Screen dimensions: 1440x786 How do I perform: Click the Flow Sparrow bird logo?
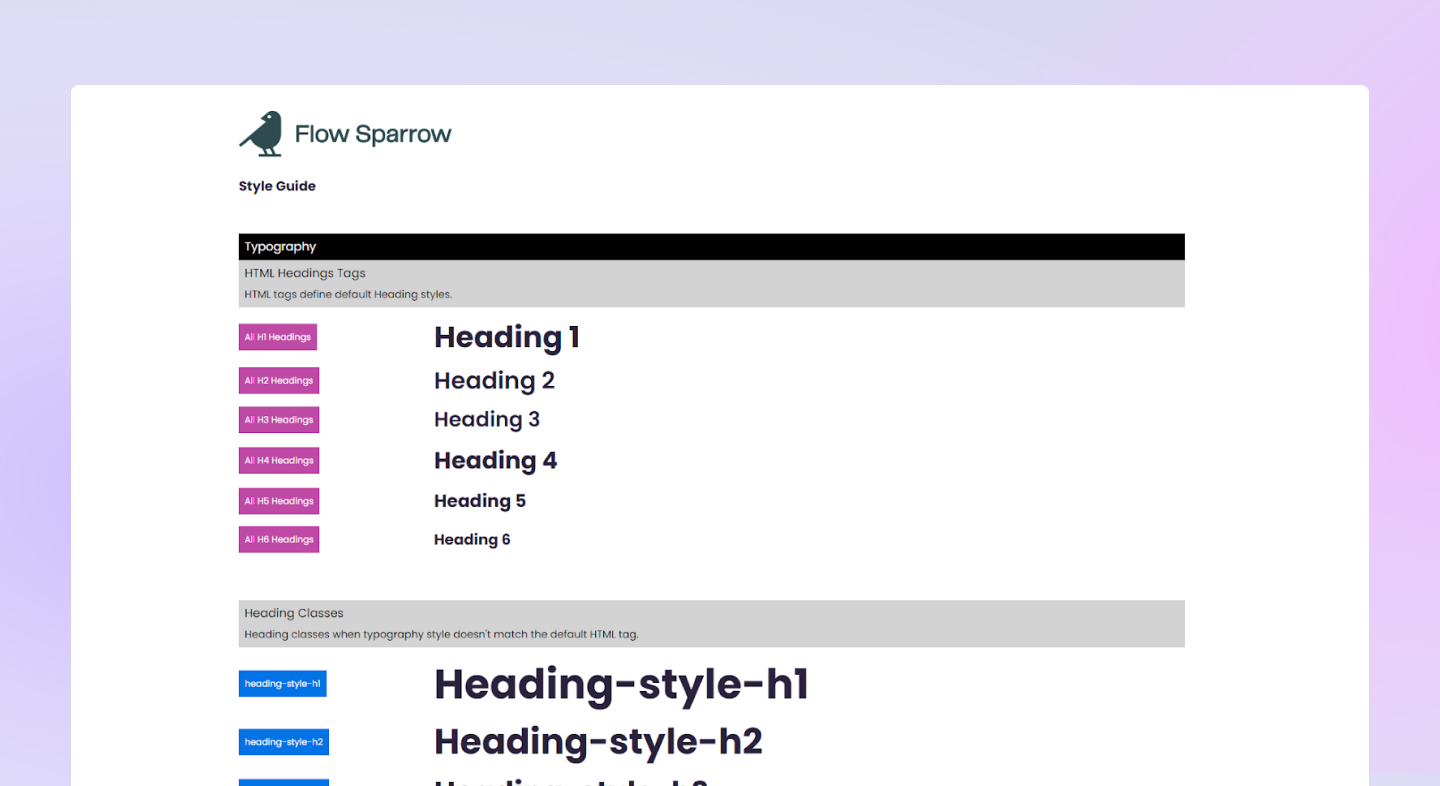click(x=260, y=131)
